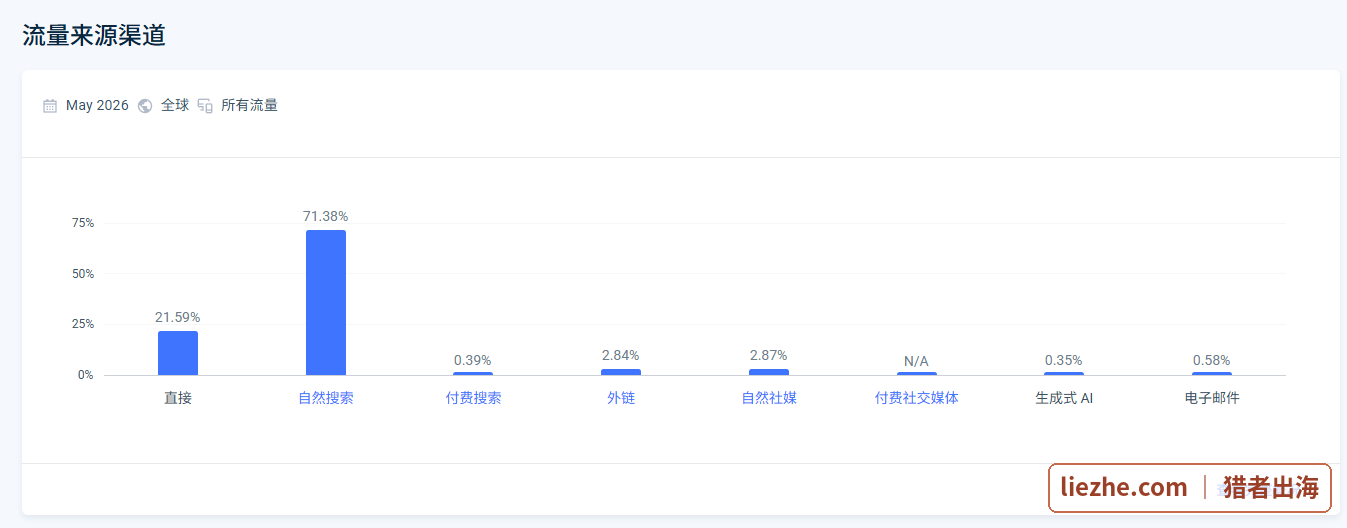This screenshot has height=528, width=1347.
Task: Select the 21.59% 直接 bar
Action: [178, 353]
